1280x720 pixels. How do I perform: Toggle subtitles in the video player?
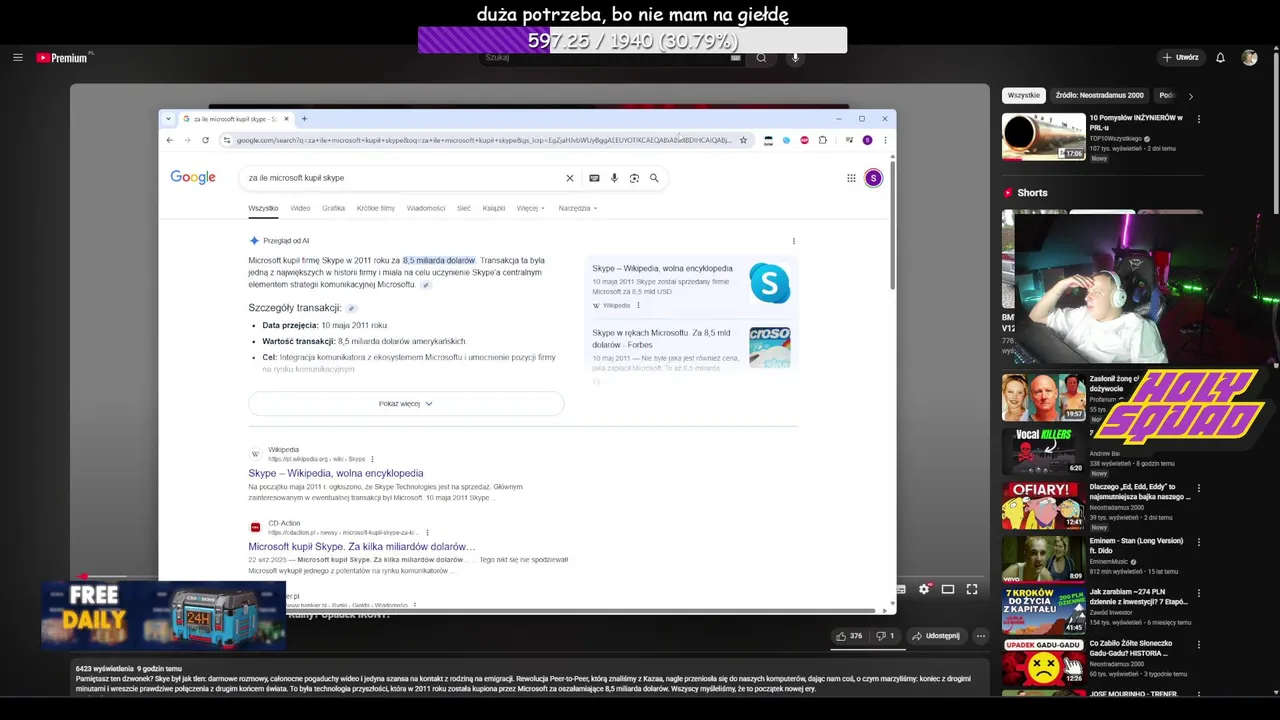(x=900, y=589)
